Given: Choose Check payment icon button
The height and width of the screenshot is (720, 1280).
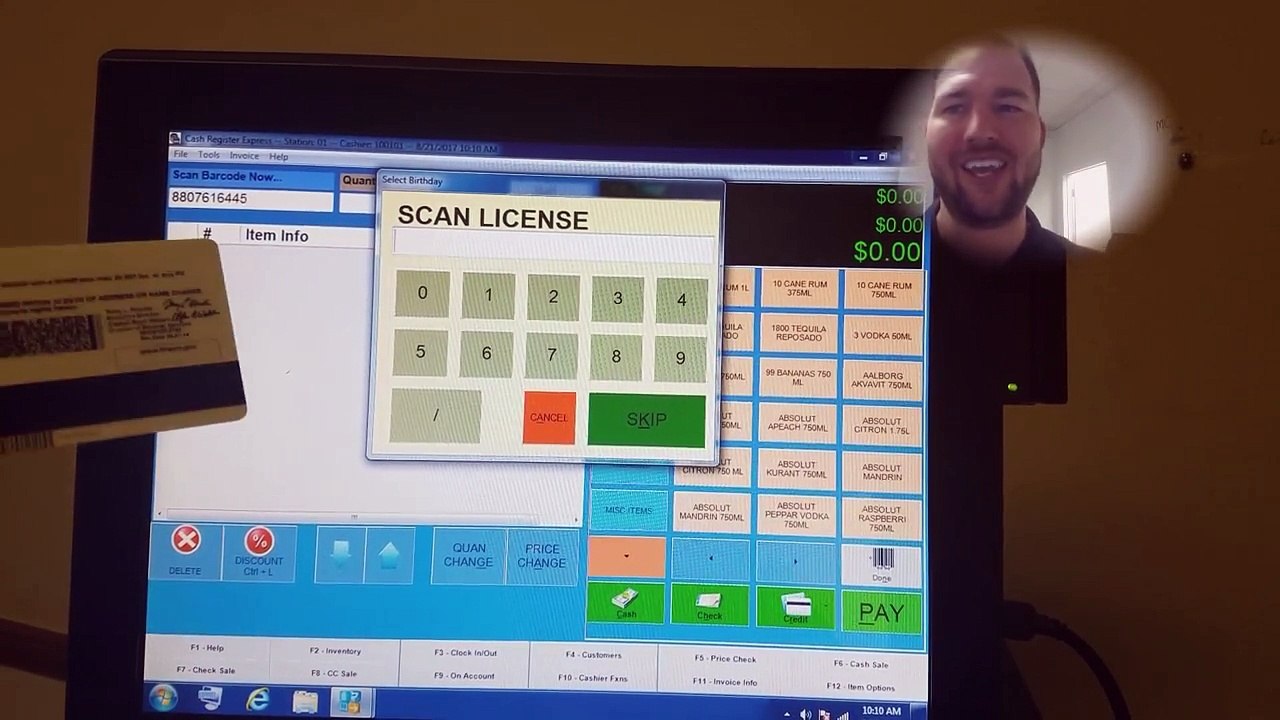Looking at the screenshot, I should coord(709,606).
